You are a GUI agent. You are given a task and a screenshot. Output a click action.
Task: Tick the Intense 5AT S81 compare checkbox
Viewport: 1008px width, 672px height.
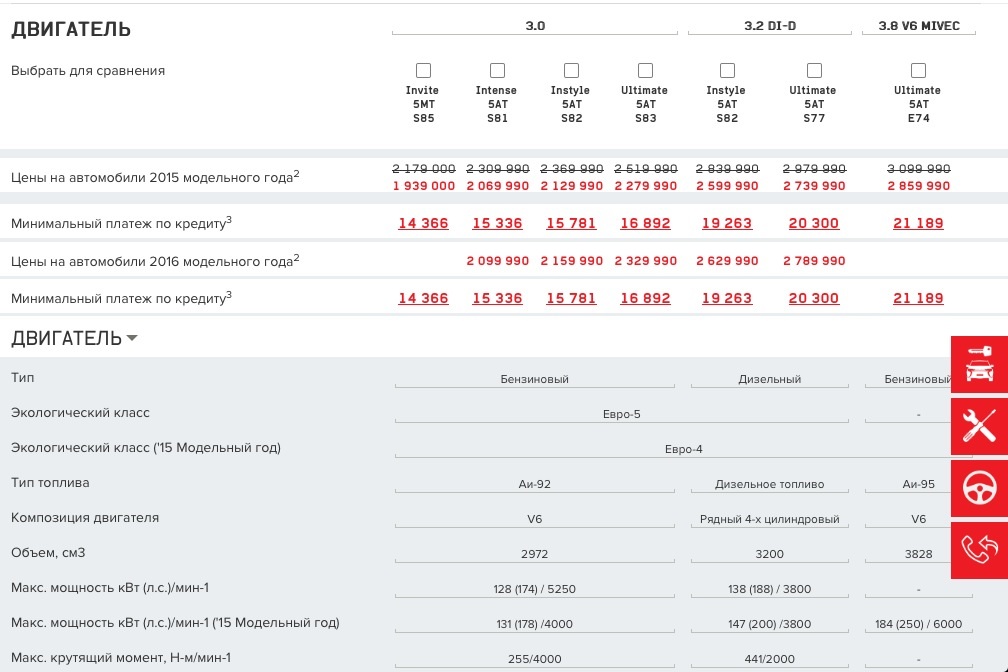pos(497,70)
